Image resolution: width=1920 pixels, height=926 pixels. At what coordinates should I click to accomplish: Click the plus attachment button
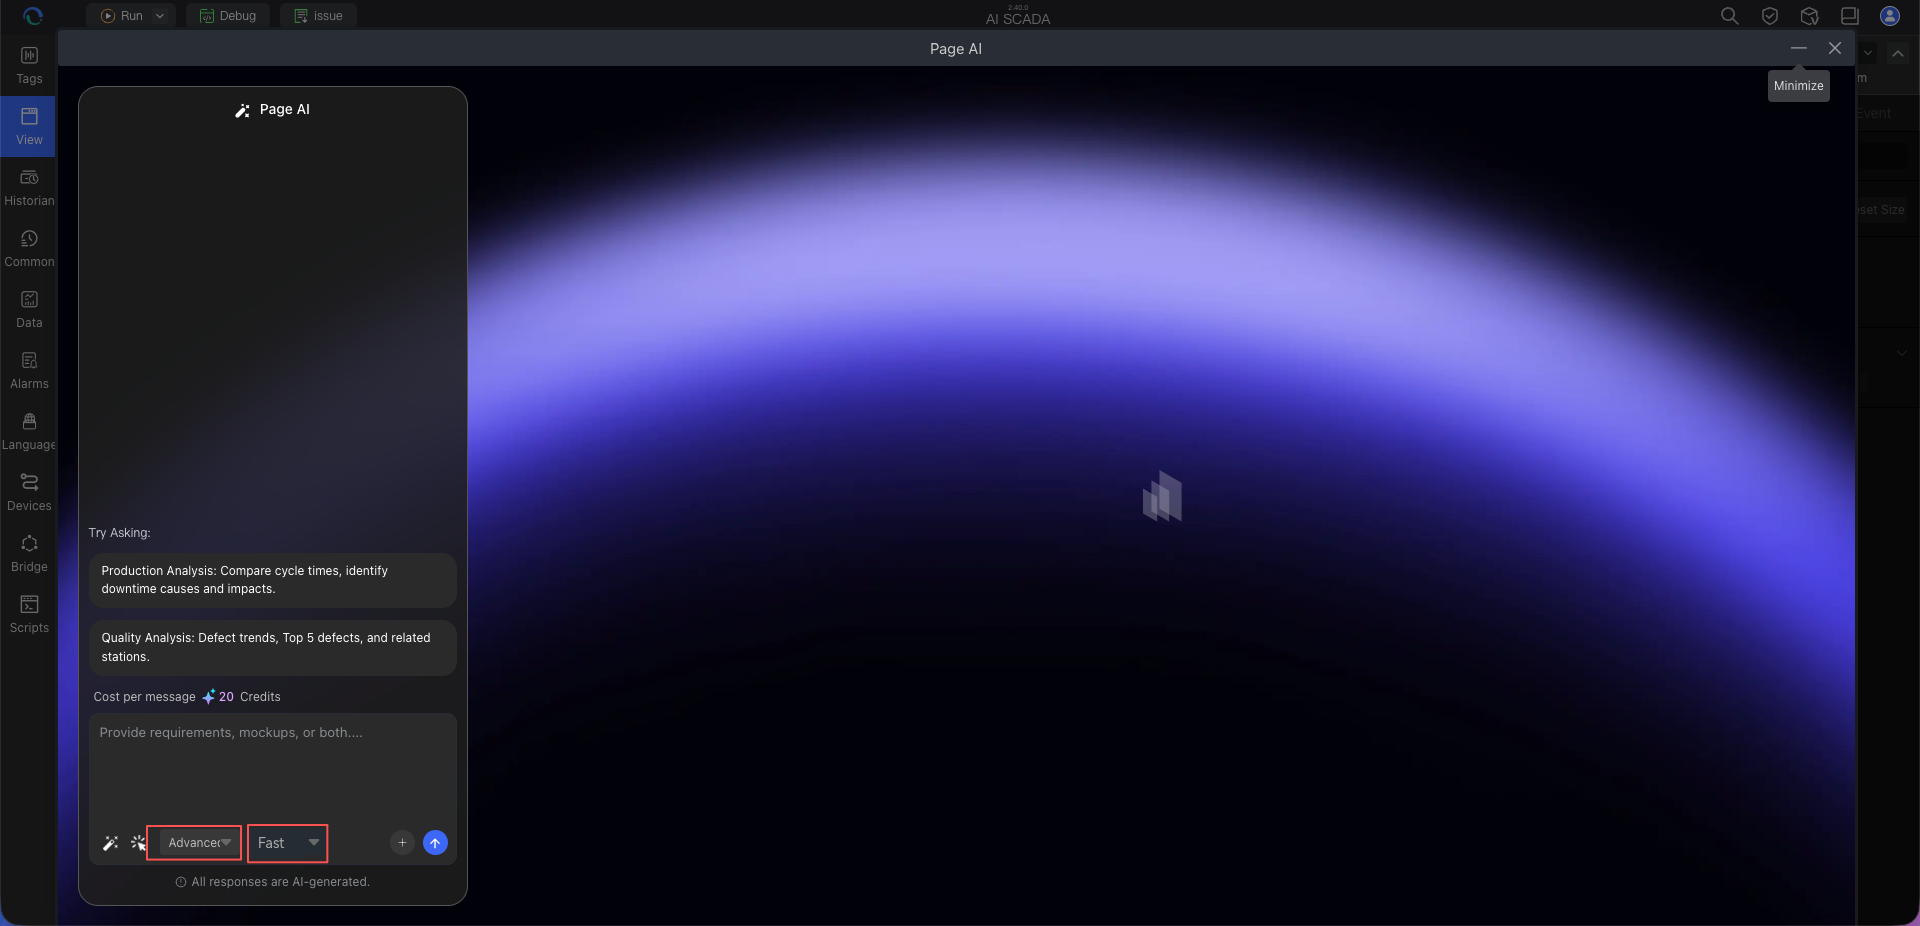tap(402, 843)
